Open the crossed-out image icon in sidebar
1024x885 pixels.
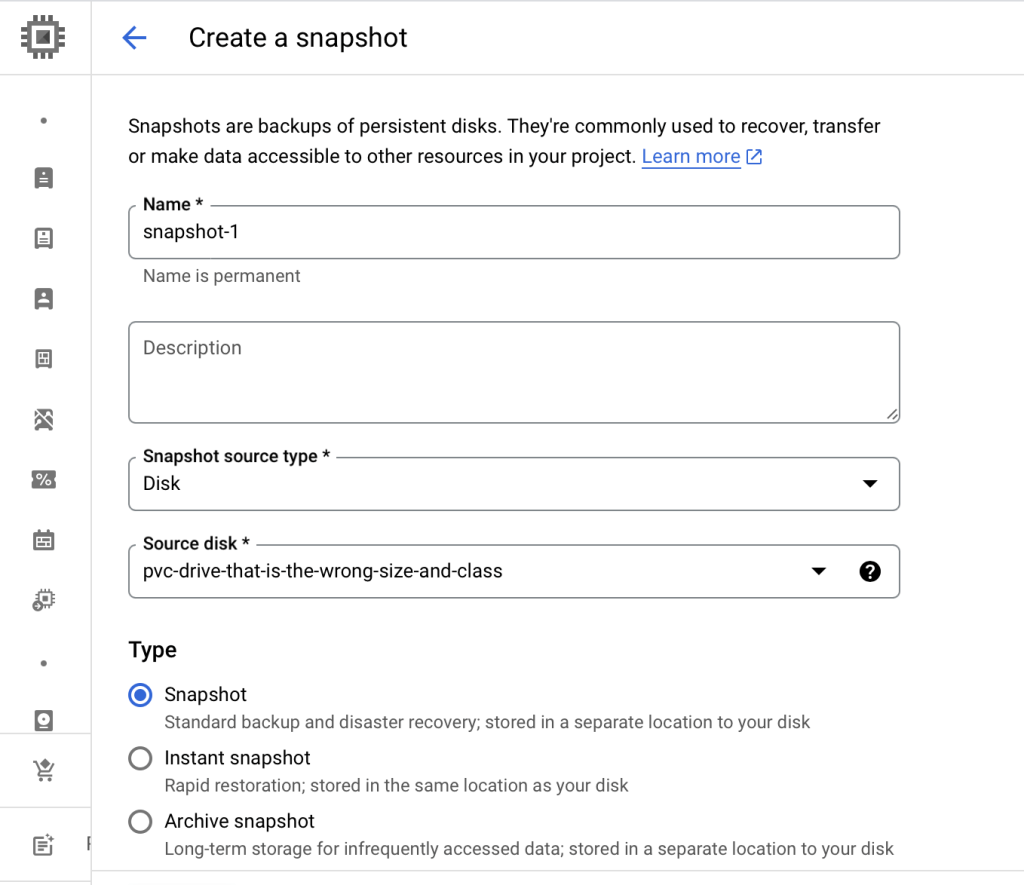coord(43,419)
